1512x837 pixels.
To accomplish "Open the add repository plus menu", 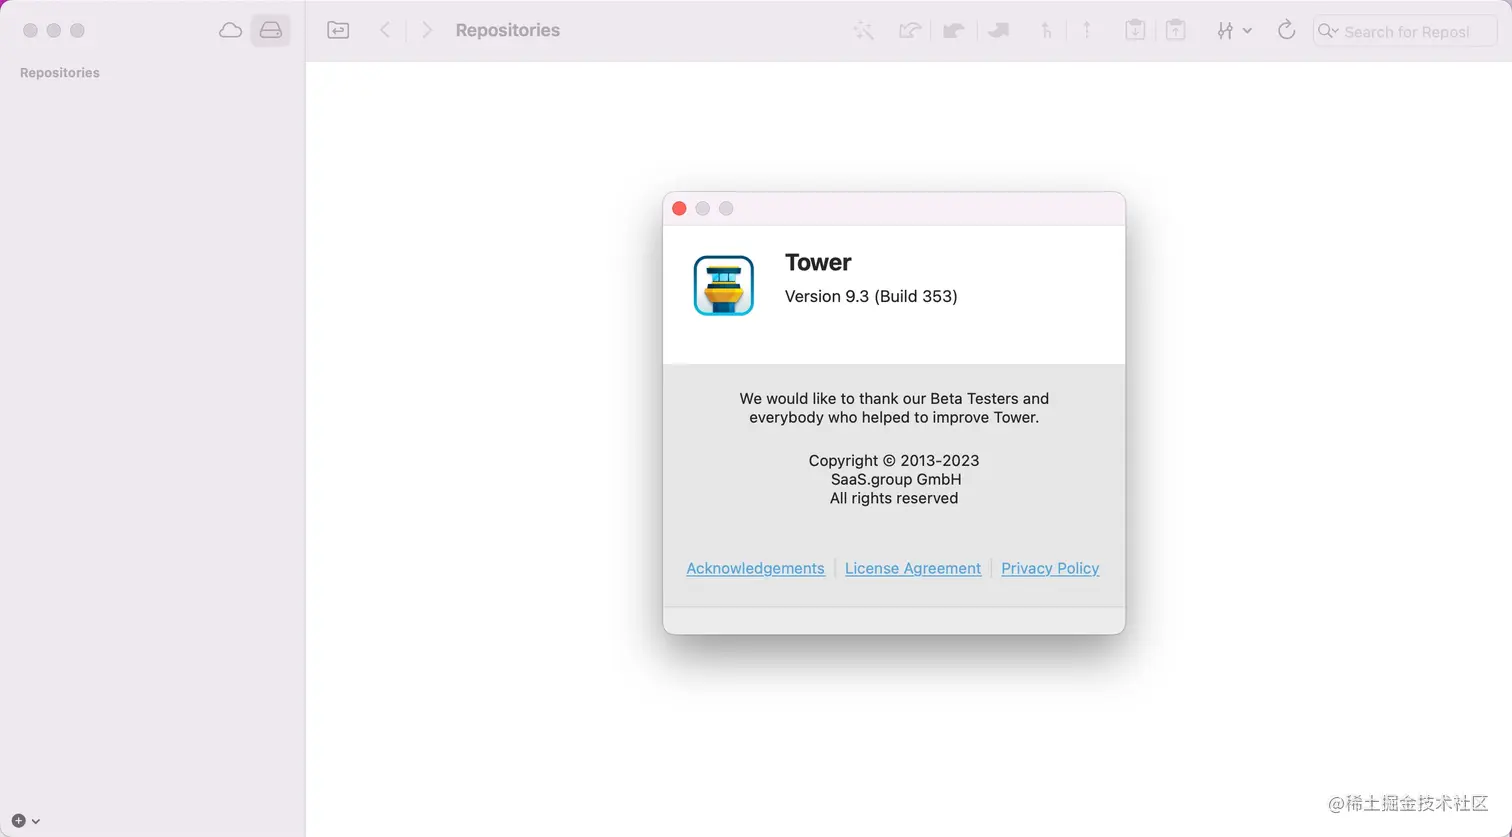I will point(26,820).
